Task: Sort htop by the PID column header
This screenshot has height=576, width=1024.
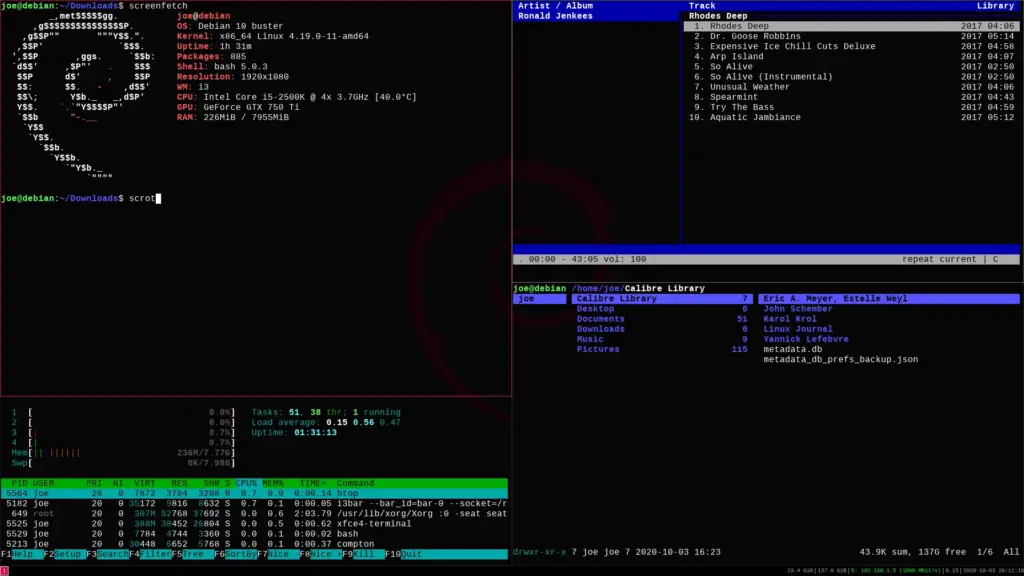Action: [20, 483]
